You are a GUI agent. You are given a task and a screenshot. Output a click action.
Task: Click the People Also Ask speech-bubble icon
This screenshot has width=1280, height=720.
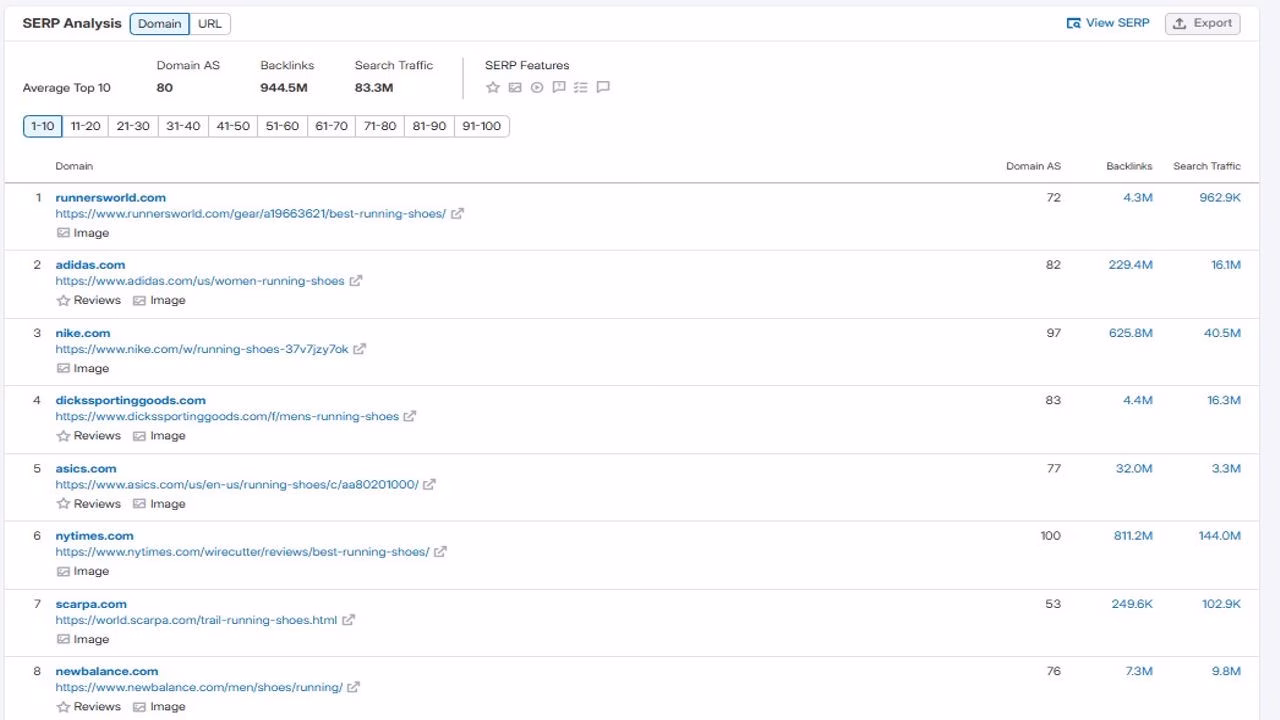tap(603, 87)
